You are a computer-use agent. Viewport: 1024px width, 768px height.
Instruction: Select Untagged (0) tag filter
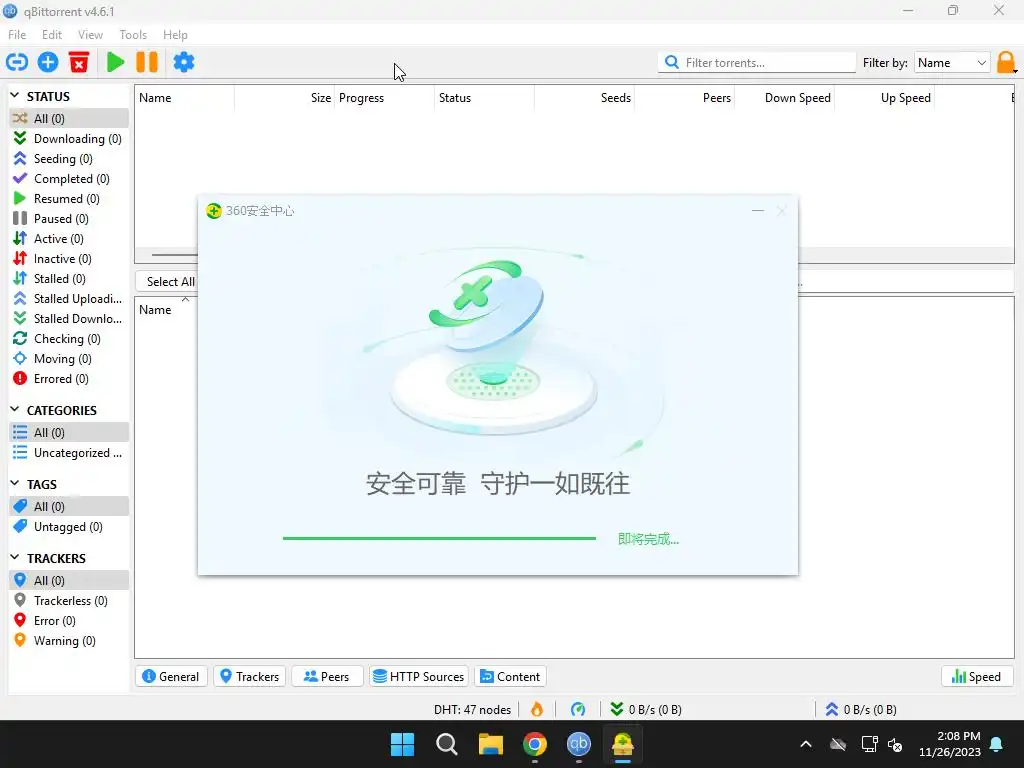click(69, 526)
